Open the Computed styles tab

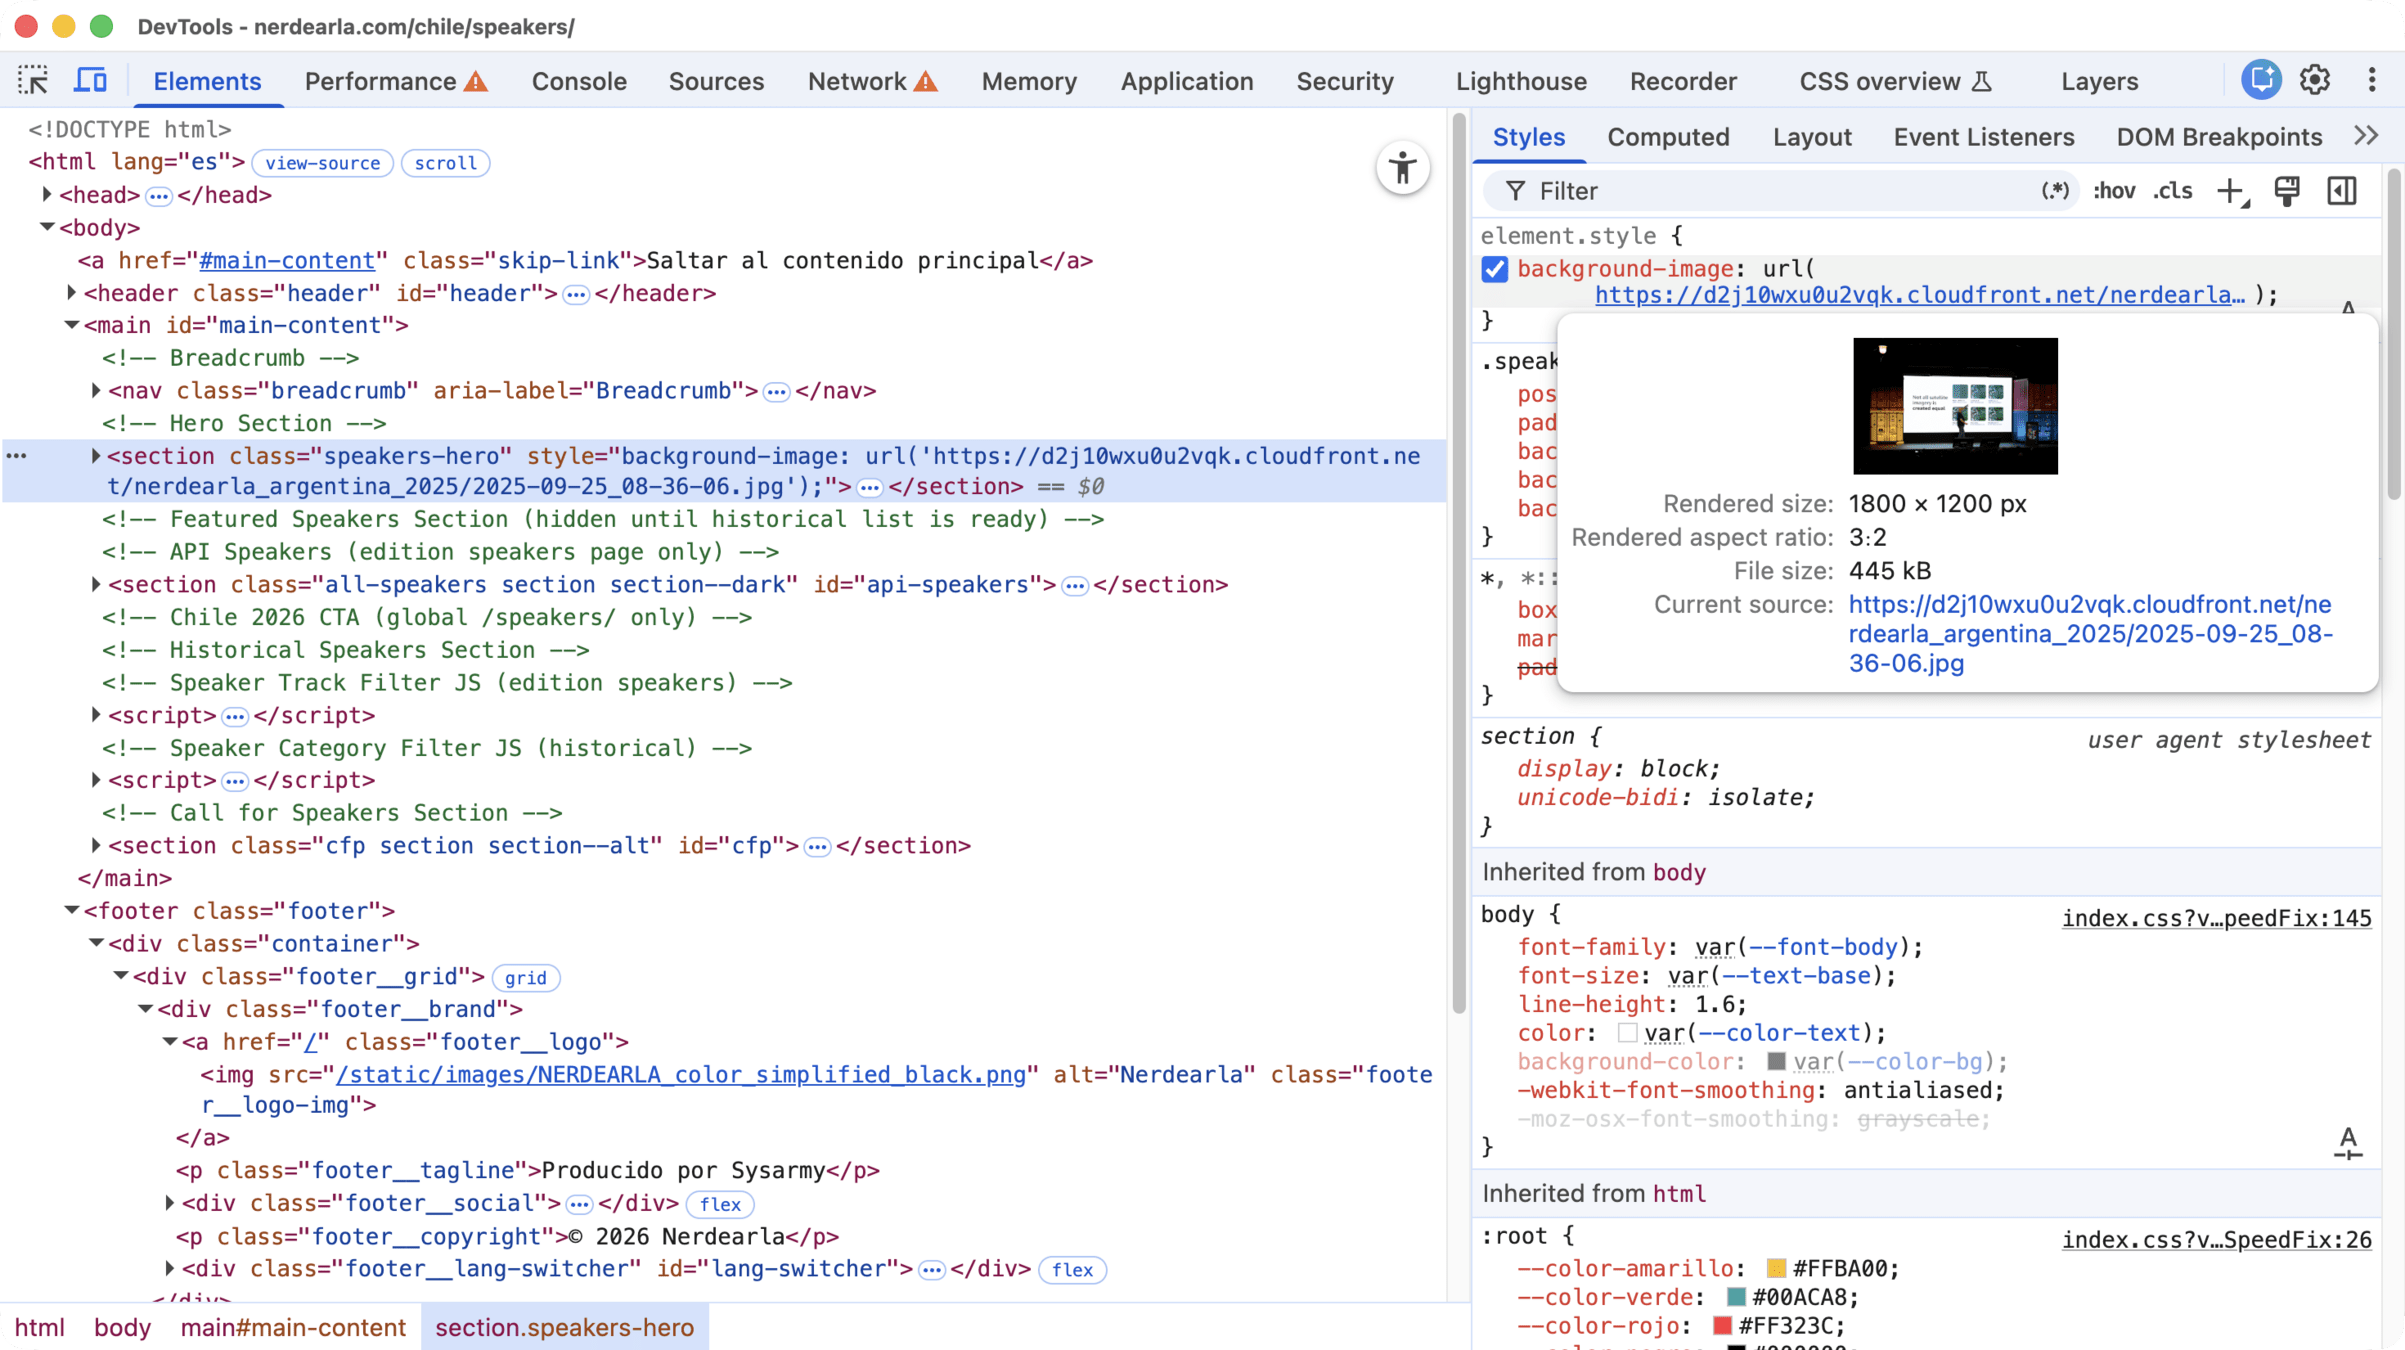coord(1668,137)
